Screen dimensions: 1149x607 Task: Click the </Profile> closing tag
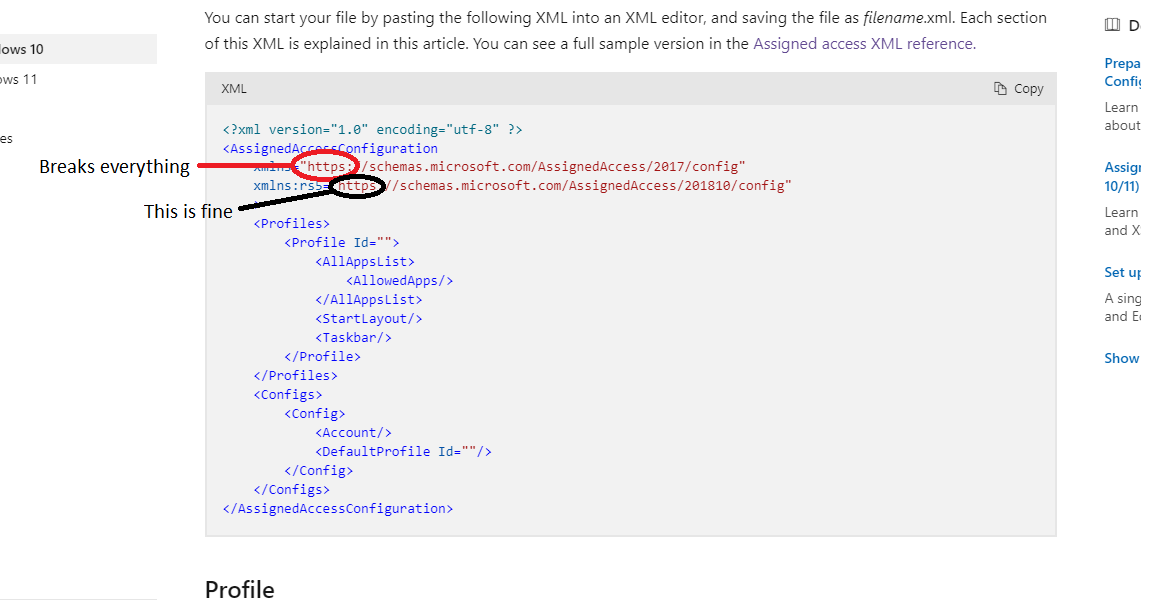pyautogui.click(x=322, y=357)
